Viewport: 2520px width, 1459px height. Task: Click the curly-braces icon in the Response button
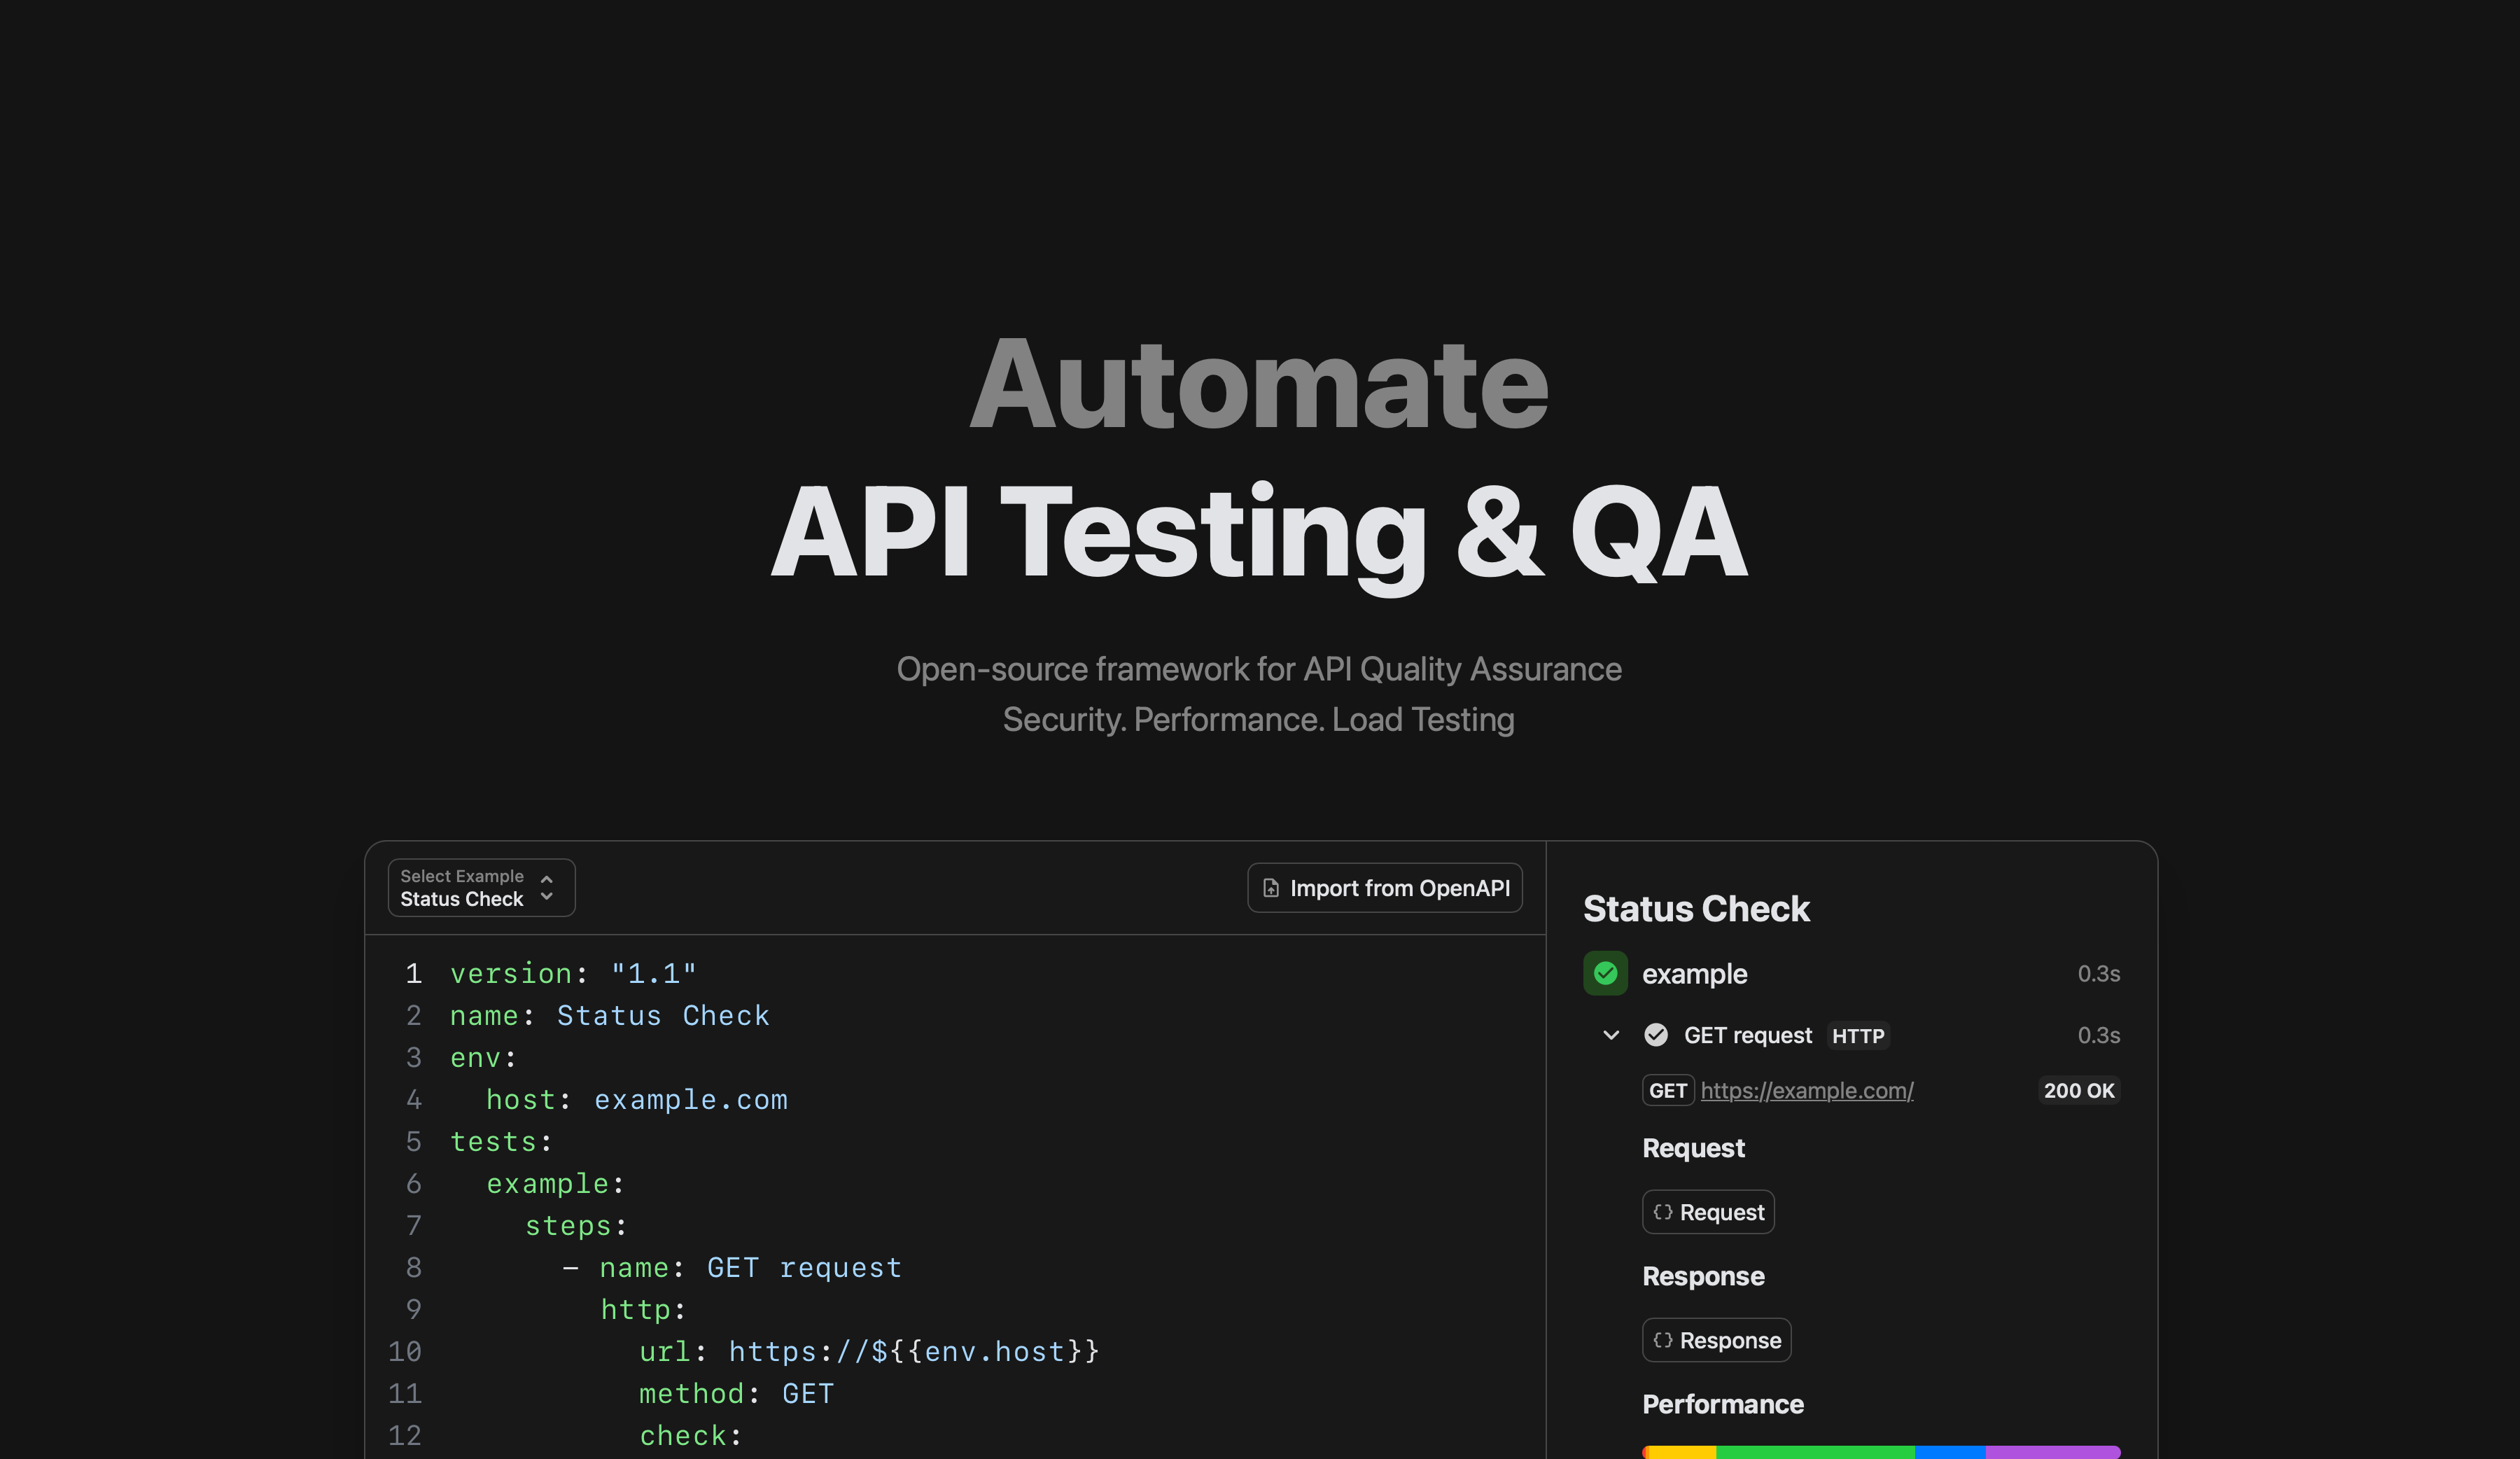click(1663, 1340)
